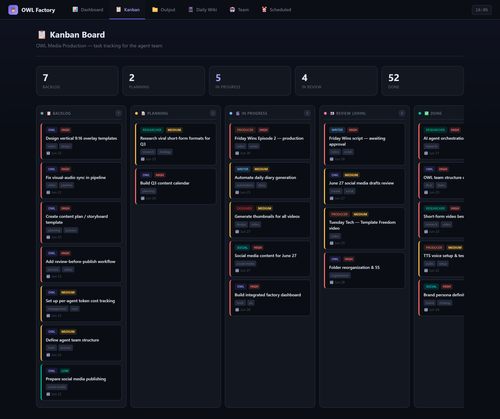Open card Fix visual-audio sync in pipeline
The height and width of the screenshot is (419, 500).
coord(81,180)
